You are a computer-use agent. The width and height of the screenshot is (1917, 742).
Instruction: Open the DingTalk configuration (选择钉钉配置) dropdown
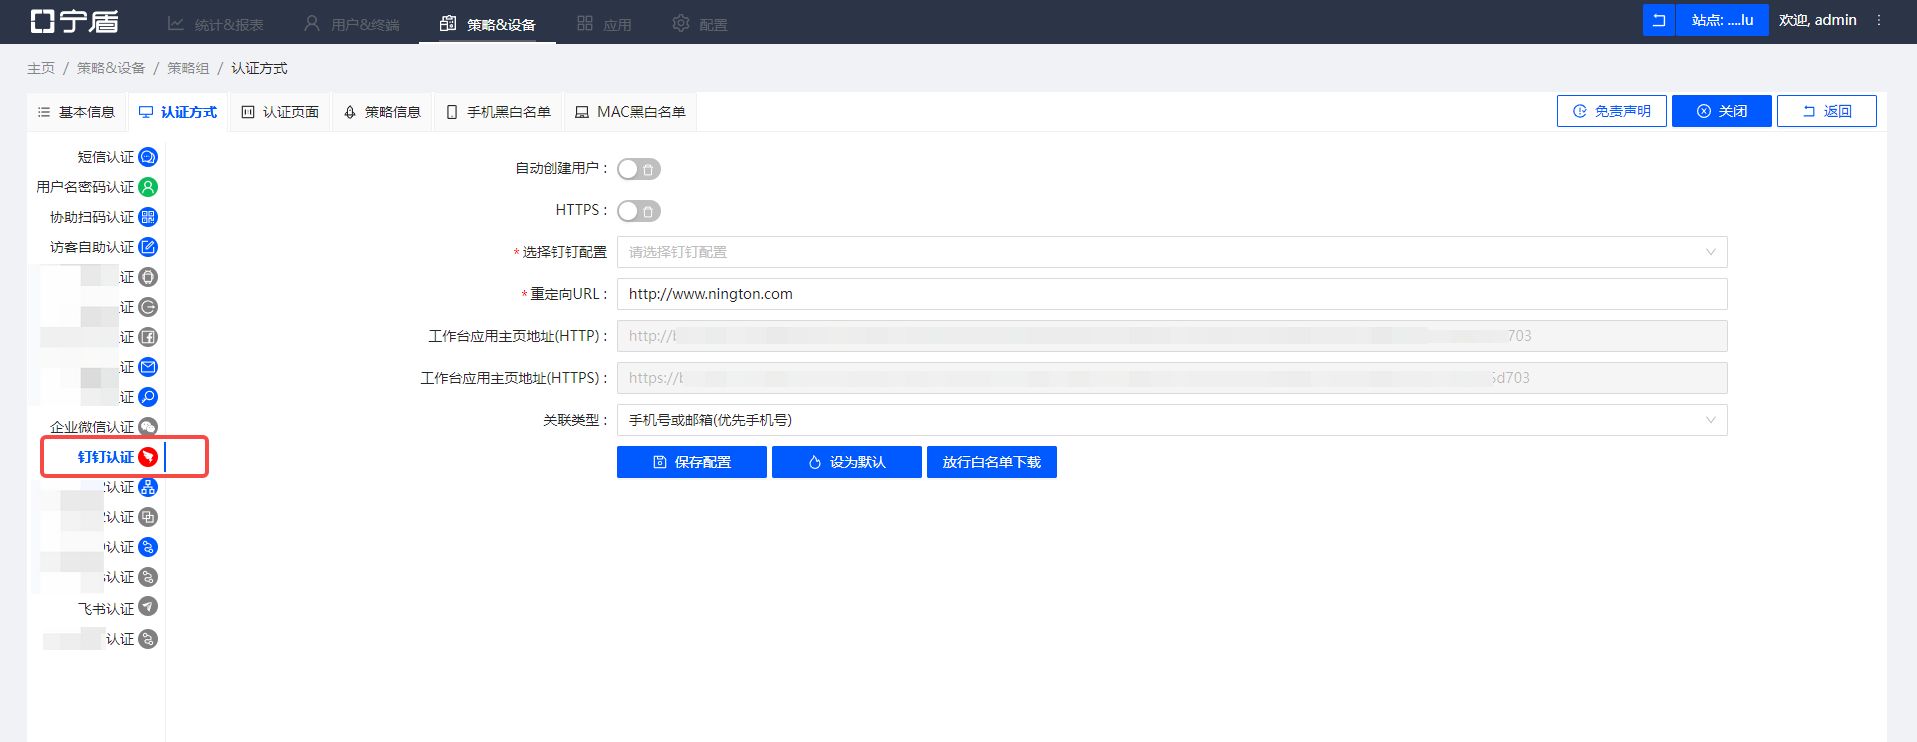click(1171, 252)
